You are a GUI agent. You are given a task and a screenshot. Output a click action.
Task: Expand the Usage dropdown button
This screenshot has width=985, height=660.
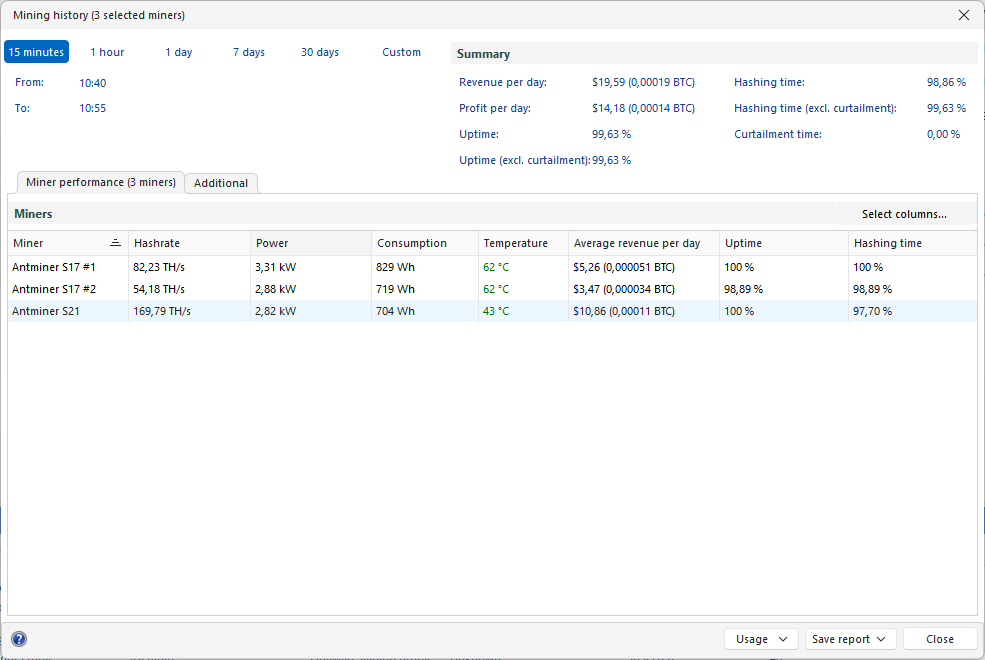click(x=761, y=639)
